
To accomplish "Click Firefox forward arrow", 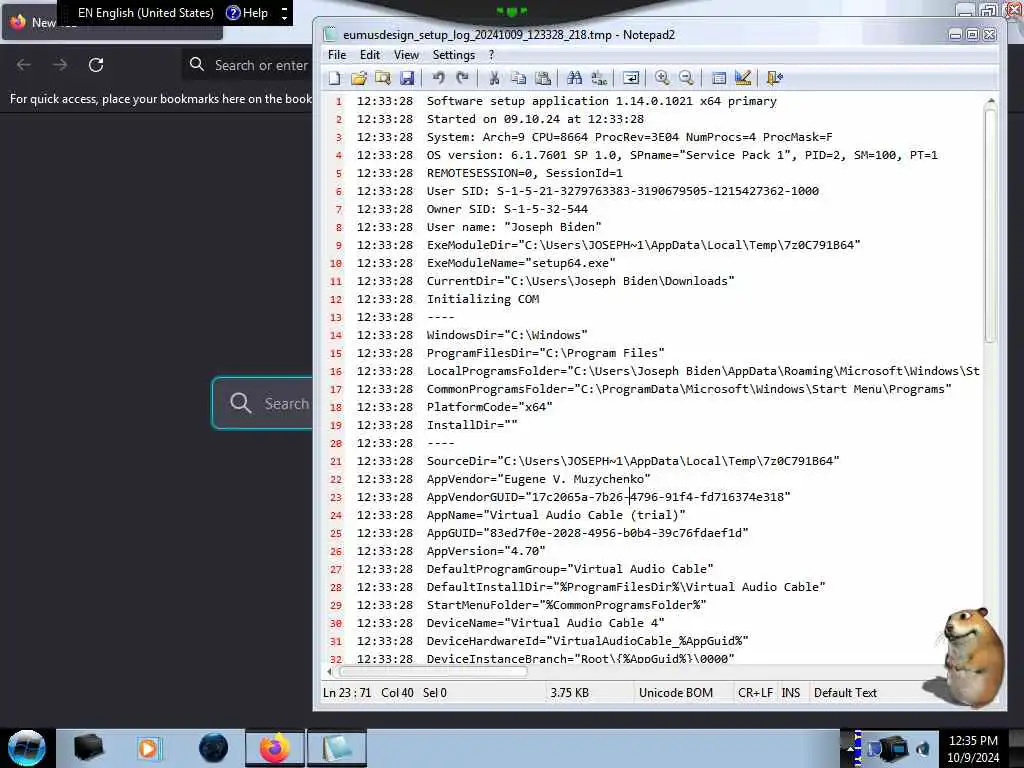I will [x=60, y=65].
